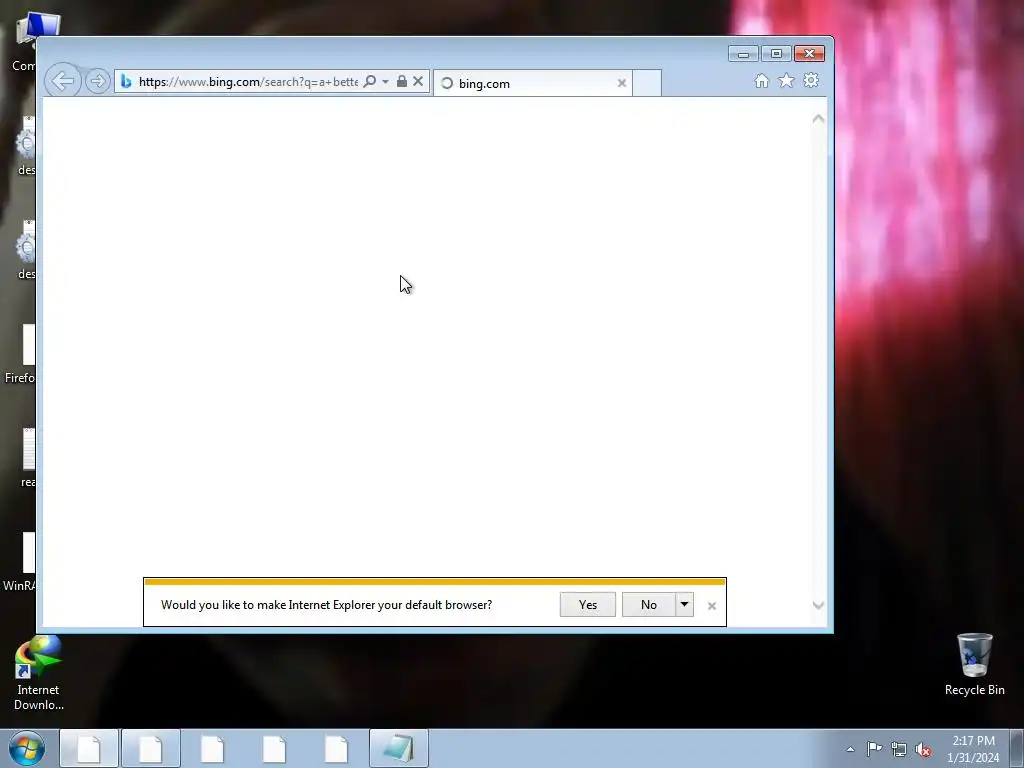Open the Tools gear menu
Screen dimensions: 1024x768
[811, 80]
